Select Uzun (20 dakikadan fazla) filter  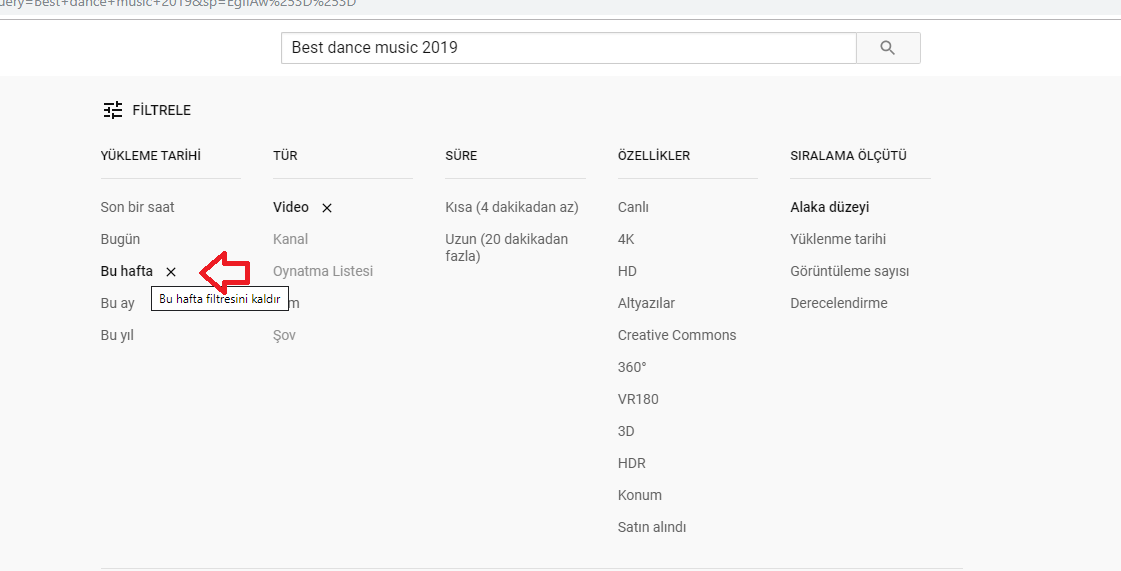click(506, 247)
